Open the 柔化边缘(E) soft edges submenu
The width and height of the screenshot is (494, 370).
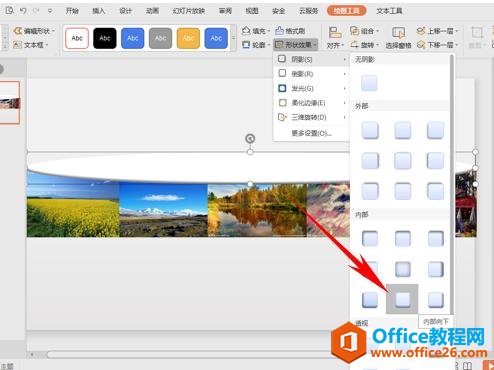click(311, 103)
